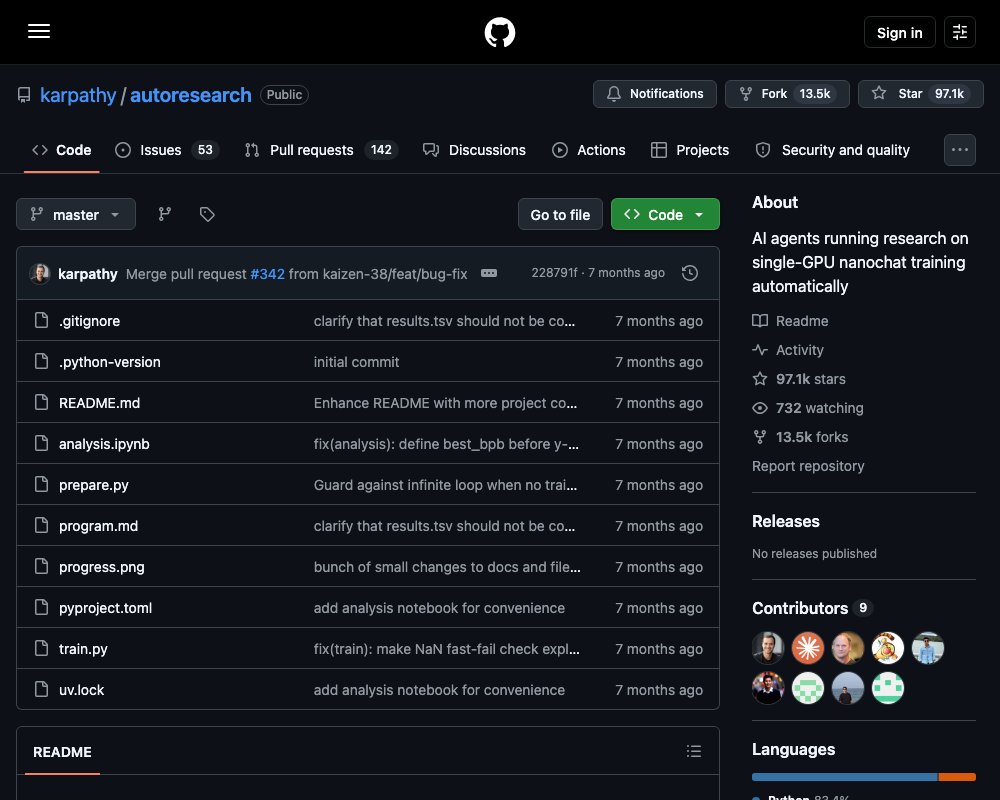Open the master branch dropdown
The width and height of the screenshot is (1000, 800).
pyautogui.click(x=76, y=214)
